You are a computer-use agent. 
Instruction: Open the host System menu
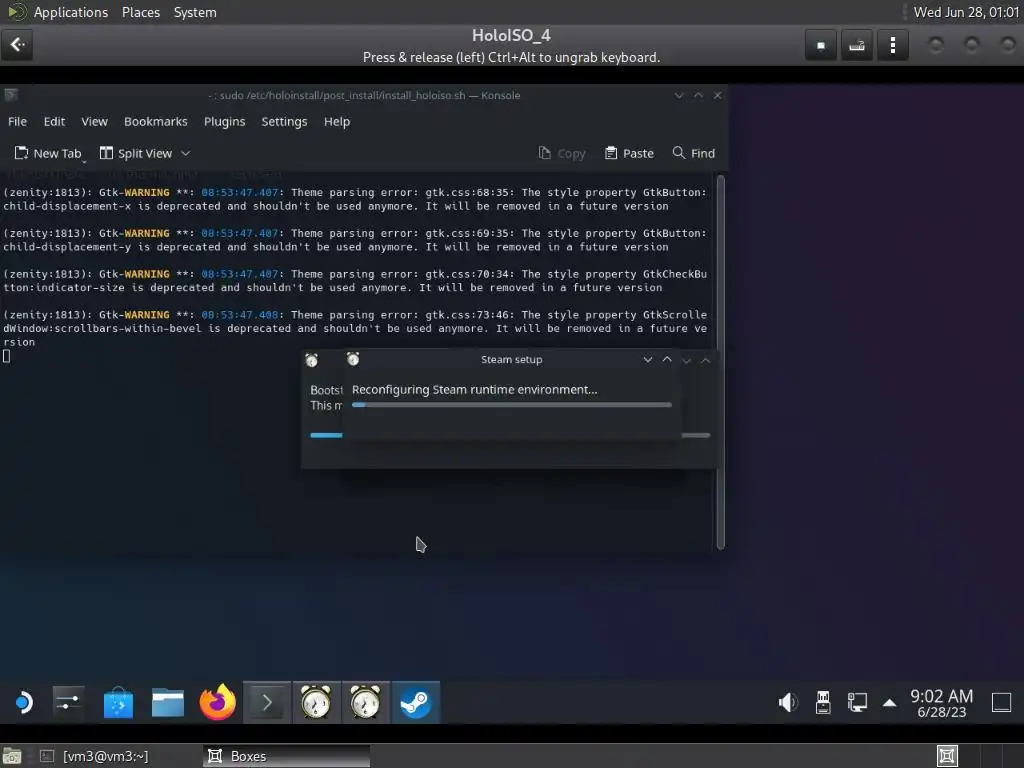coord(195,12)
